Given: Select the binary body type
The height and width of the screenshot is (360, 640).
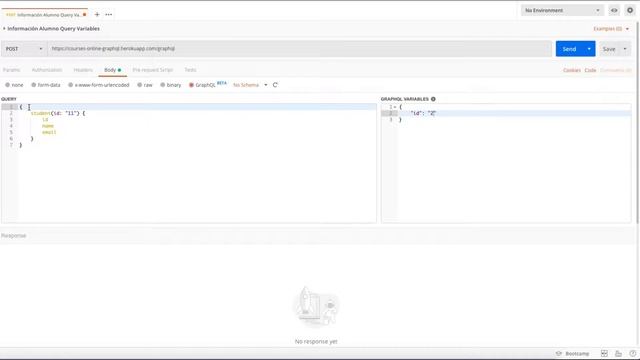Looking at the screenshot, I should 171,85.
